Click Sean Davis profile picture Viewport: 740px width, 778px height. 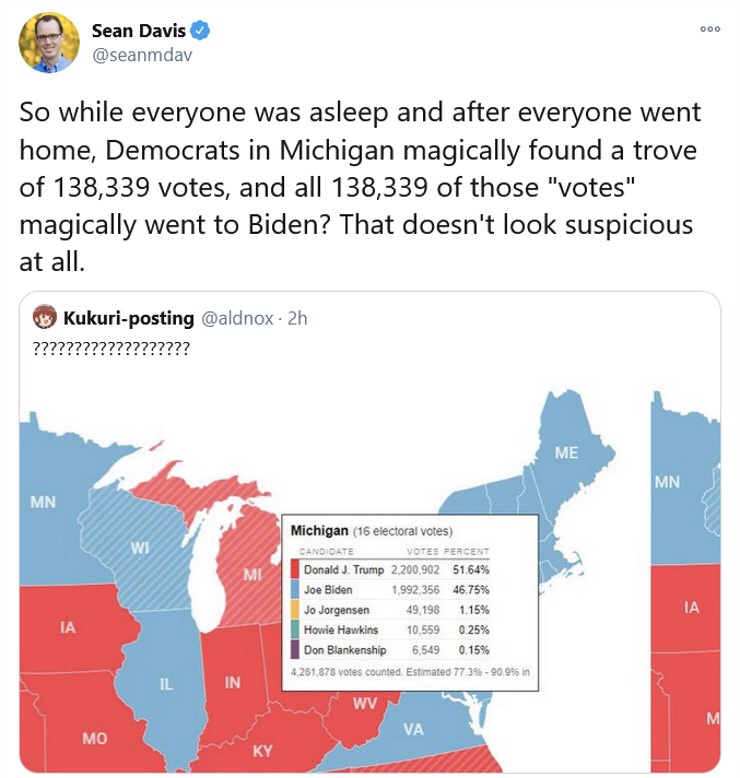tap(49, 42)
